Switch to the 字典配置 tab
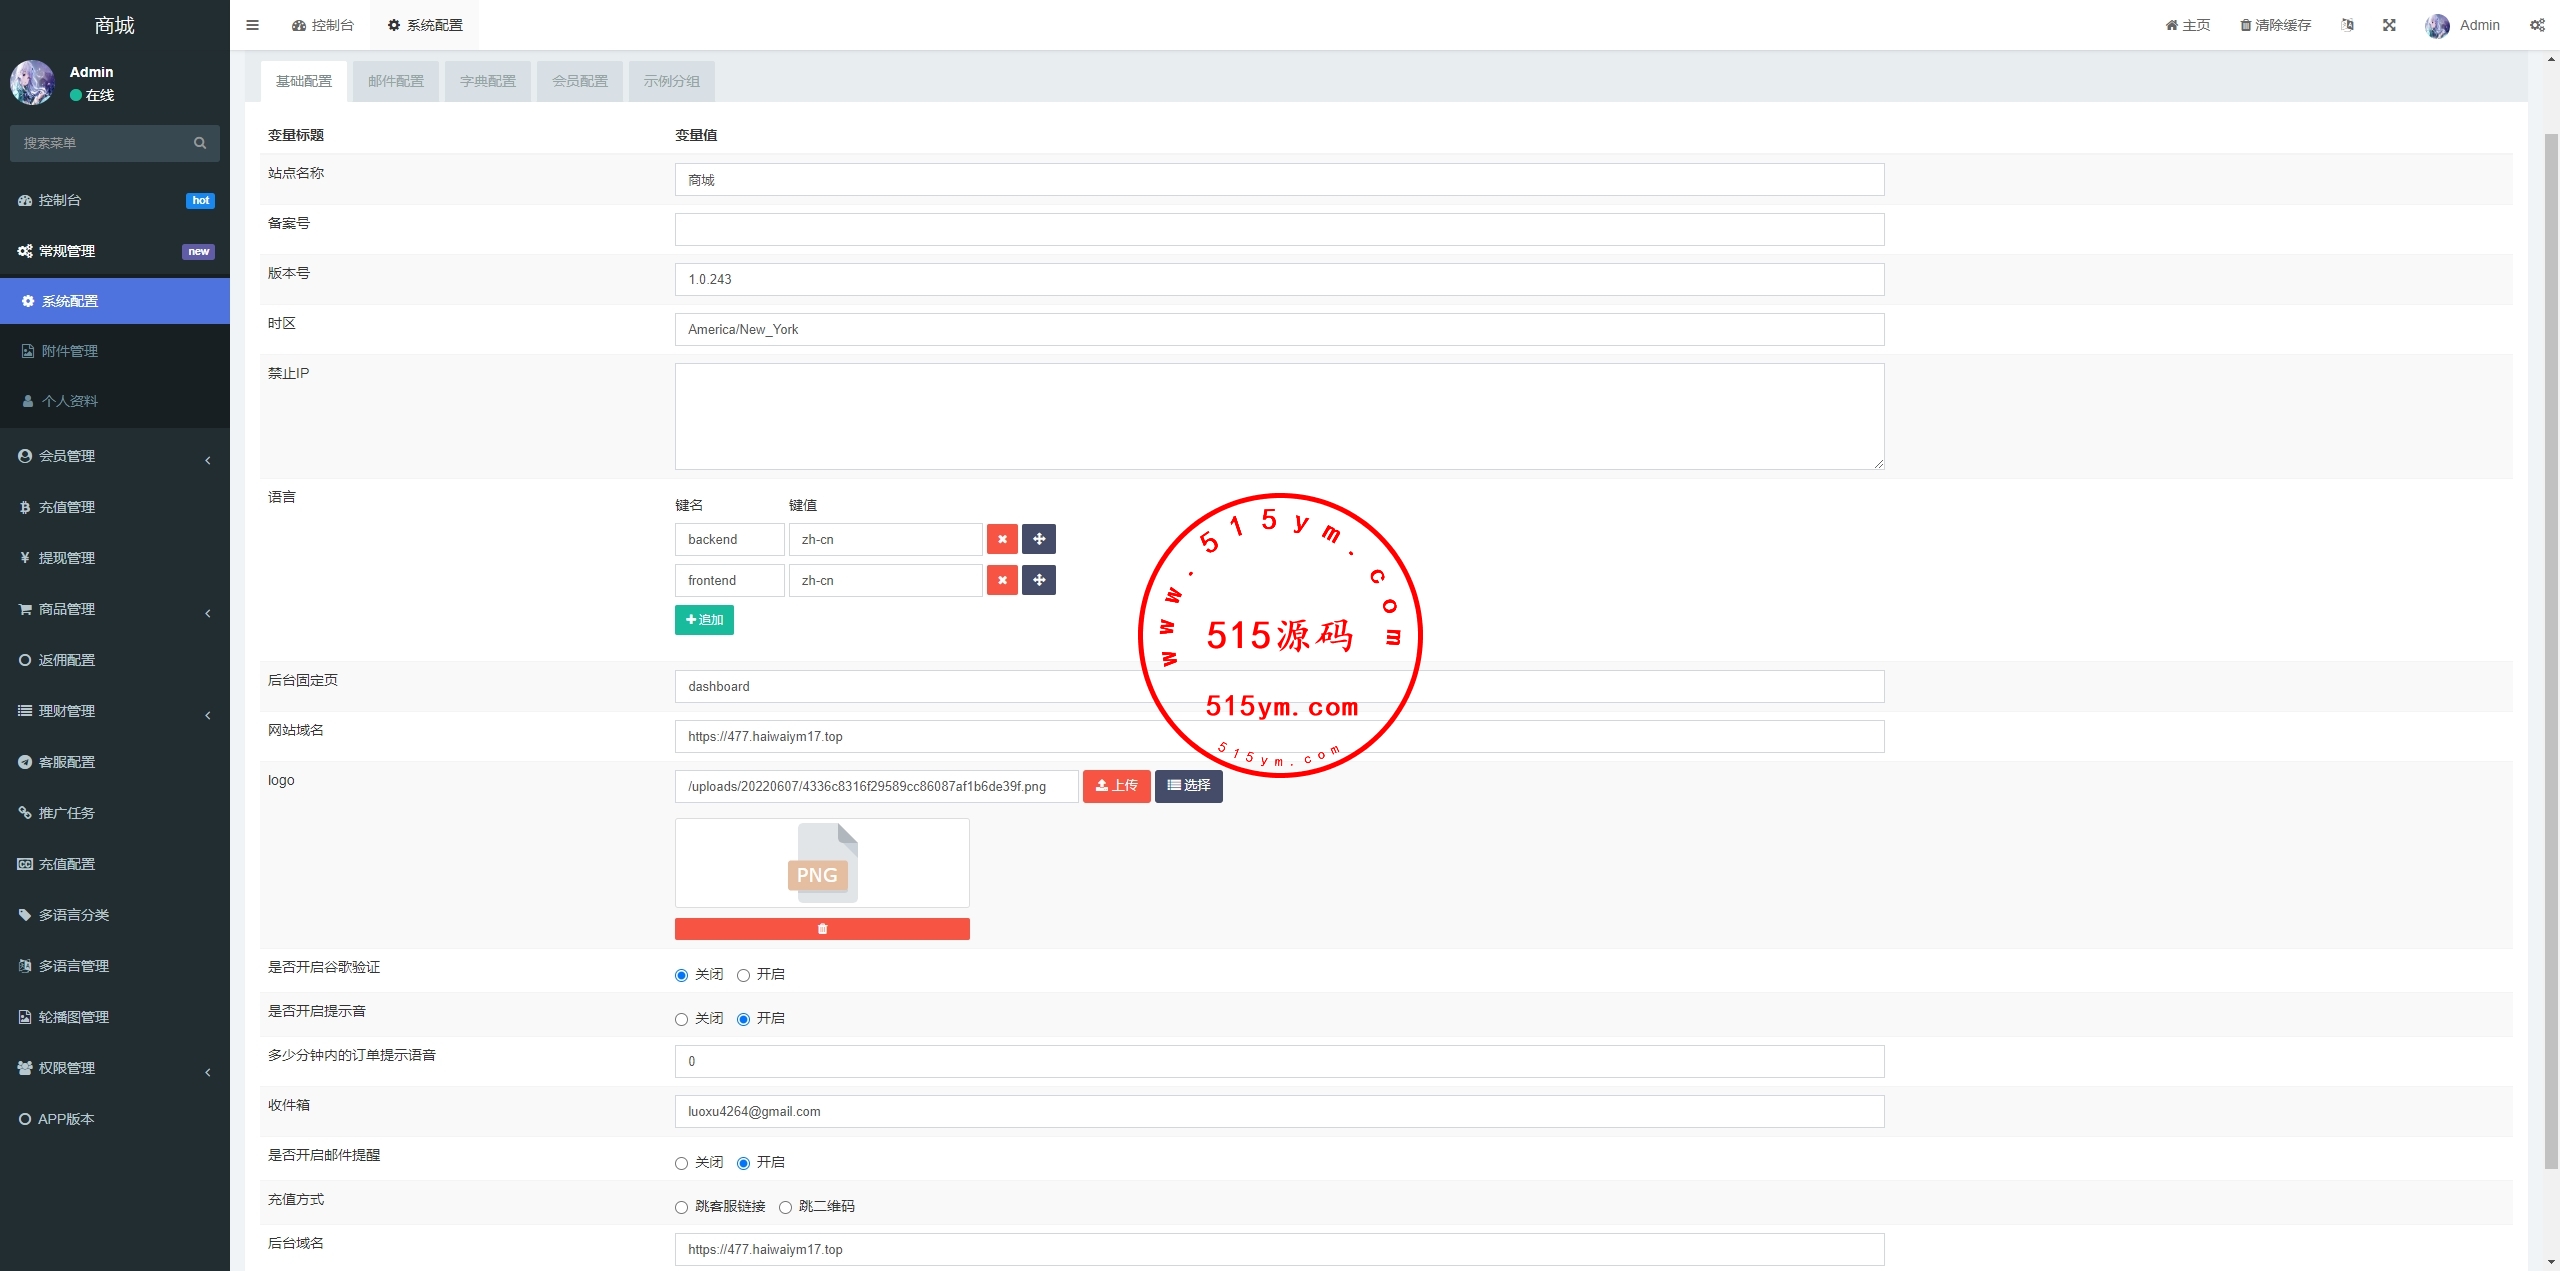This screenshot has height=1271, width=2560. pyautogui.click(x=488, y=81)
